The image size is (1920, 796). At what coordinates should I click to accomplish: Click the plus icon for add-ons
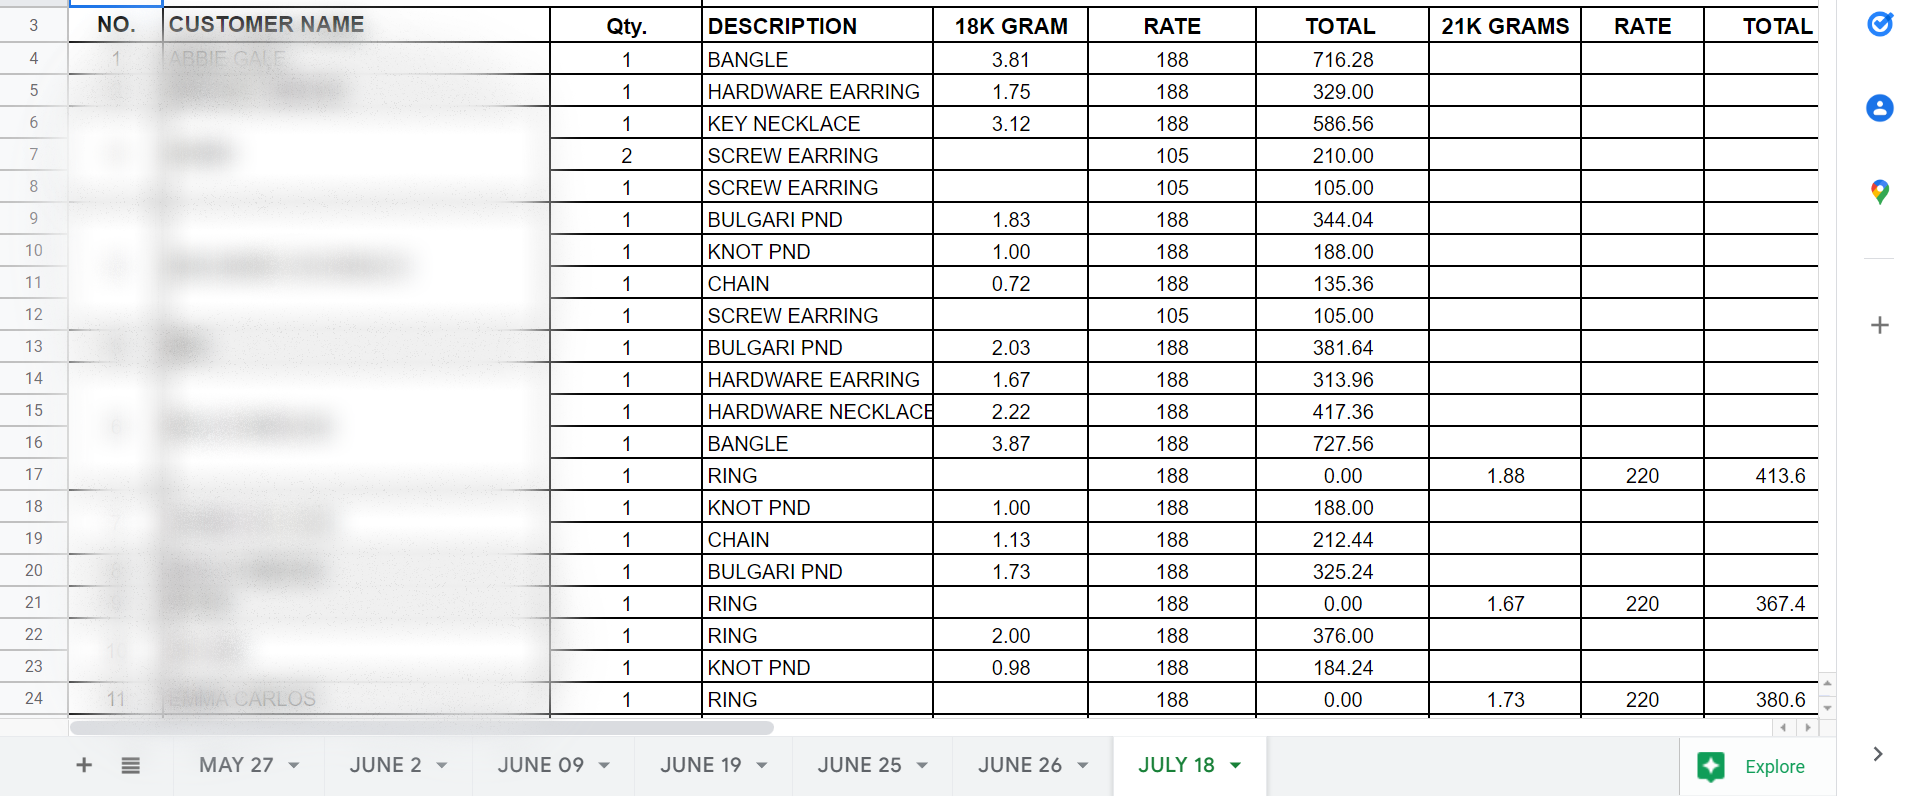coord(1880,325)
